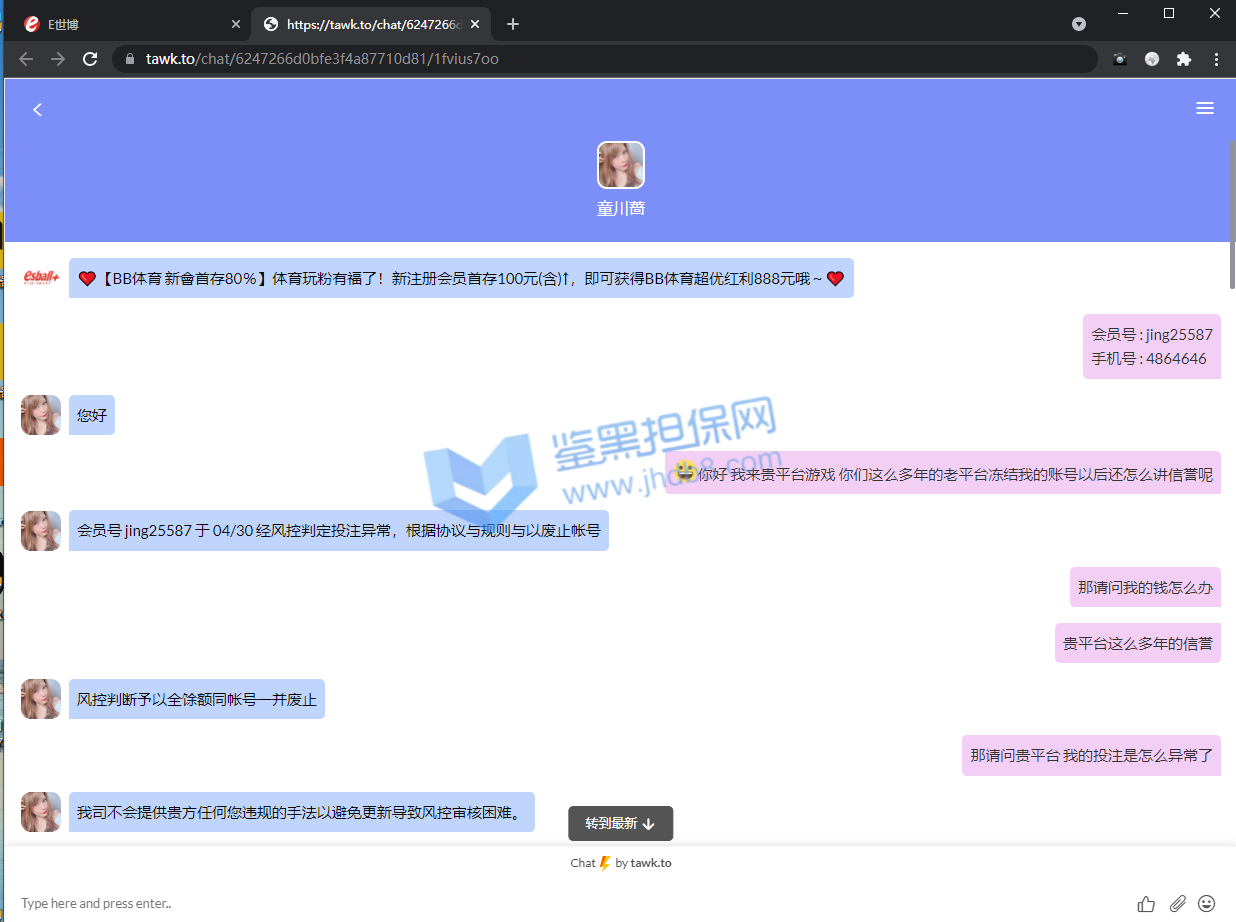Screen dimensions: 1236x922
Task: Switch to the E世博 browser tab
Action: pyautogui.click(x=120, y=24)
